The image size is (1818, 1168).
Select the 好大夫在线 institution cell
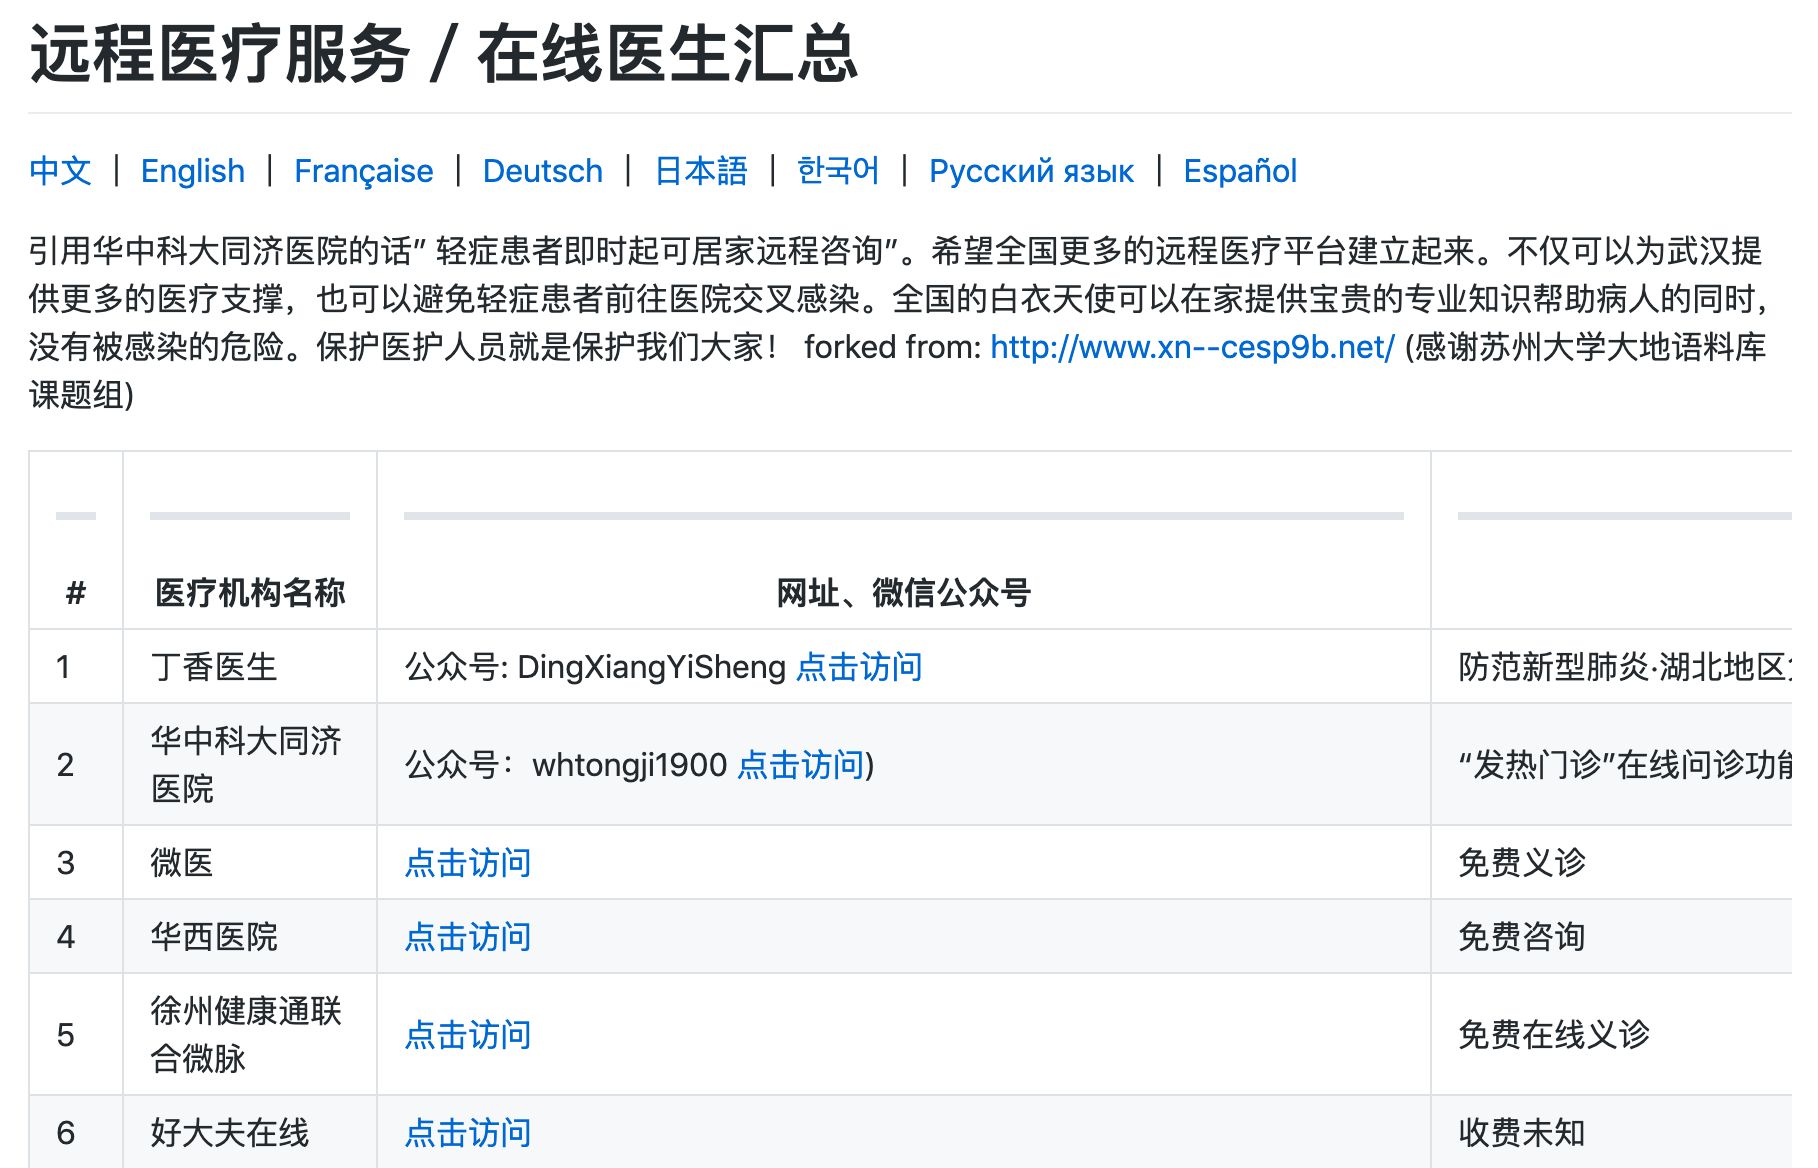[x=250, y=1133]
